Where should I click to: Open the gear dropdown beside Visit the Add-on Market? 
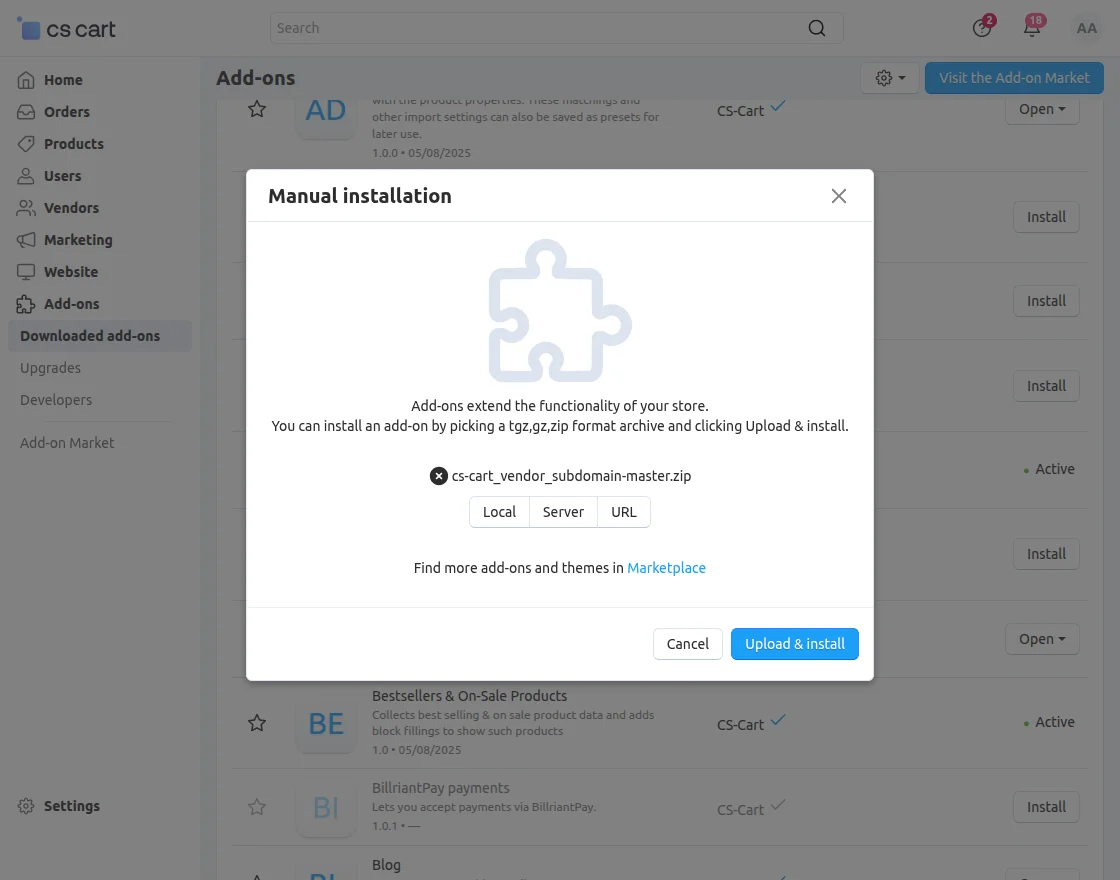889,77
